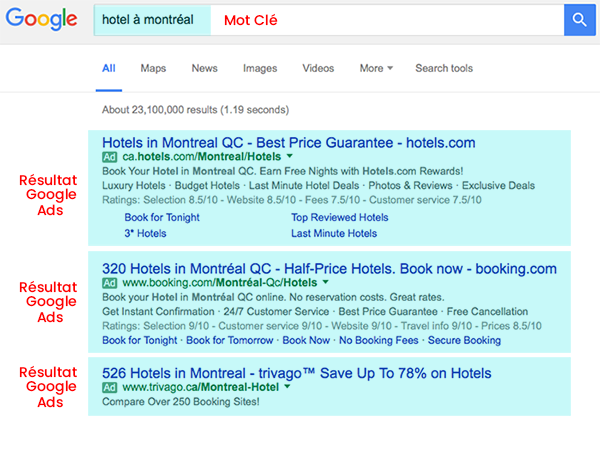
Task: Open the 3* Hotels sitelink
Action: pyautogui.click(x=145, y=233)
